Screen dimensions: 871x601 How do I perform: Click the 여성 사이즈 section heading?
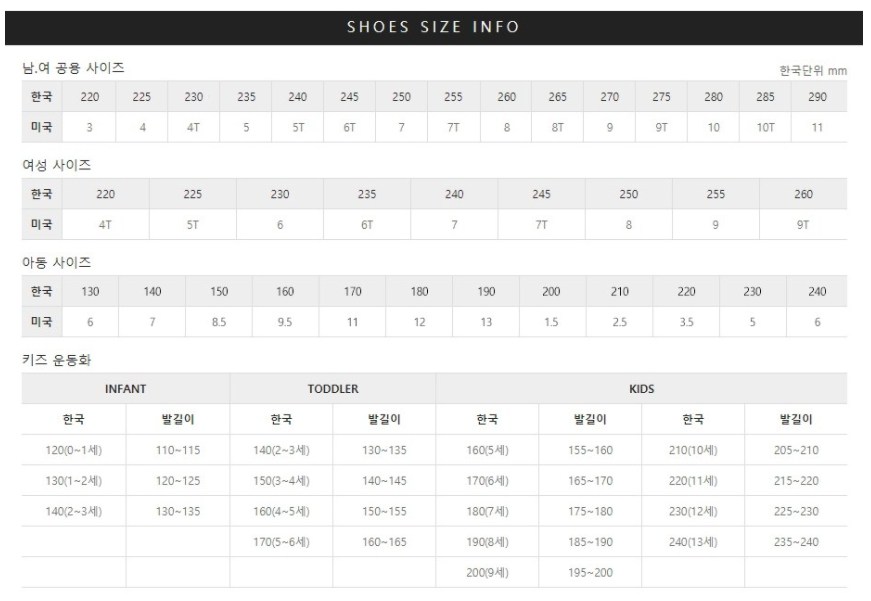pyautogui.click(x=56, y=165)
